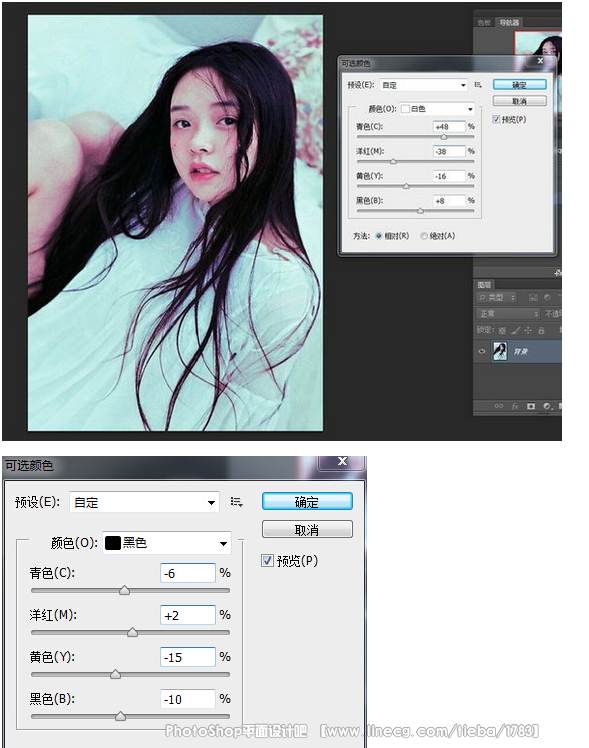Create new adjustment layer icon
The height and width of the screenshot is (748, 589).
click(x=547, y=406)
